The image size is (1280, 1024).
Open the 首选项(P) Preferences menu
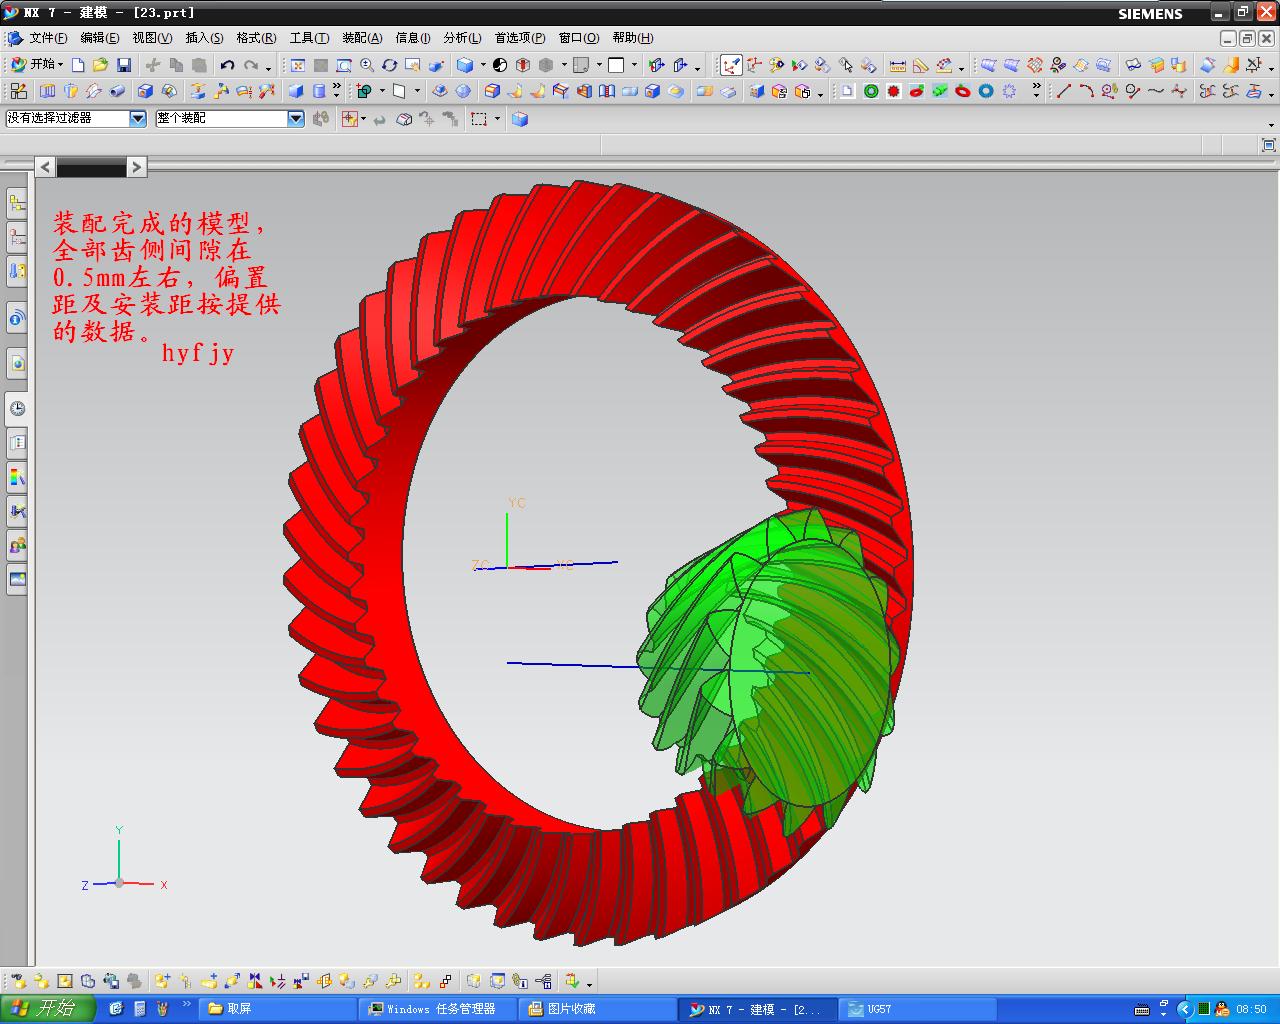click(520, 38)
